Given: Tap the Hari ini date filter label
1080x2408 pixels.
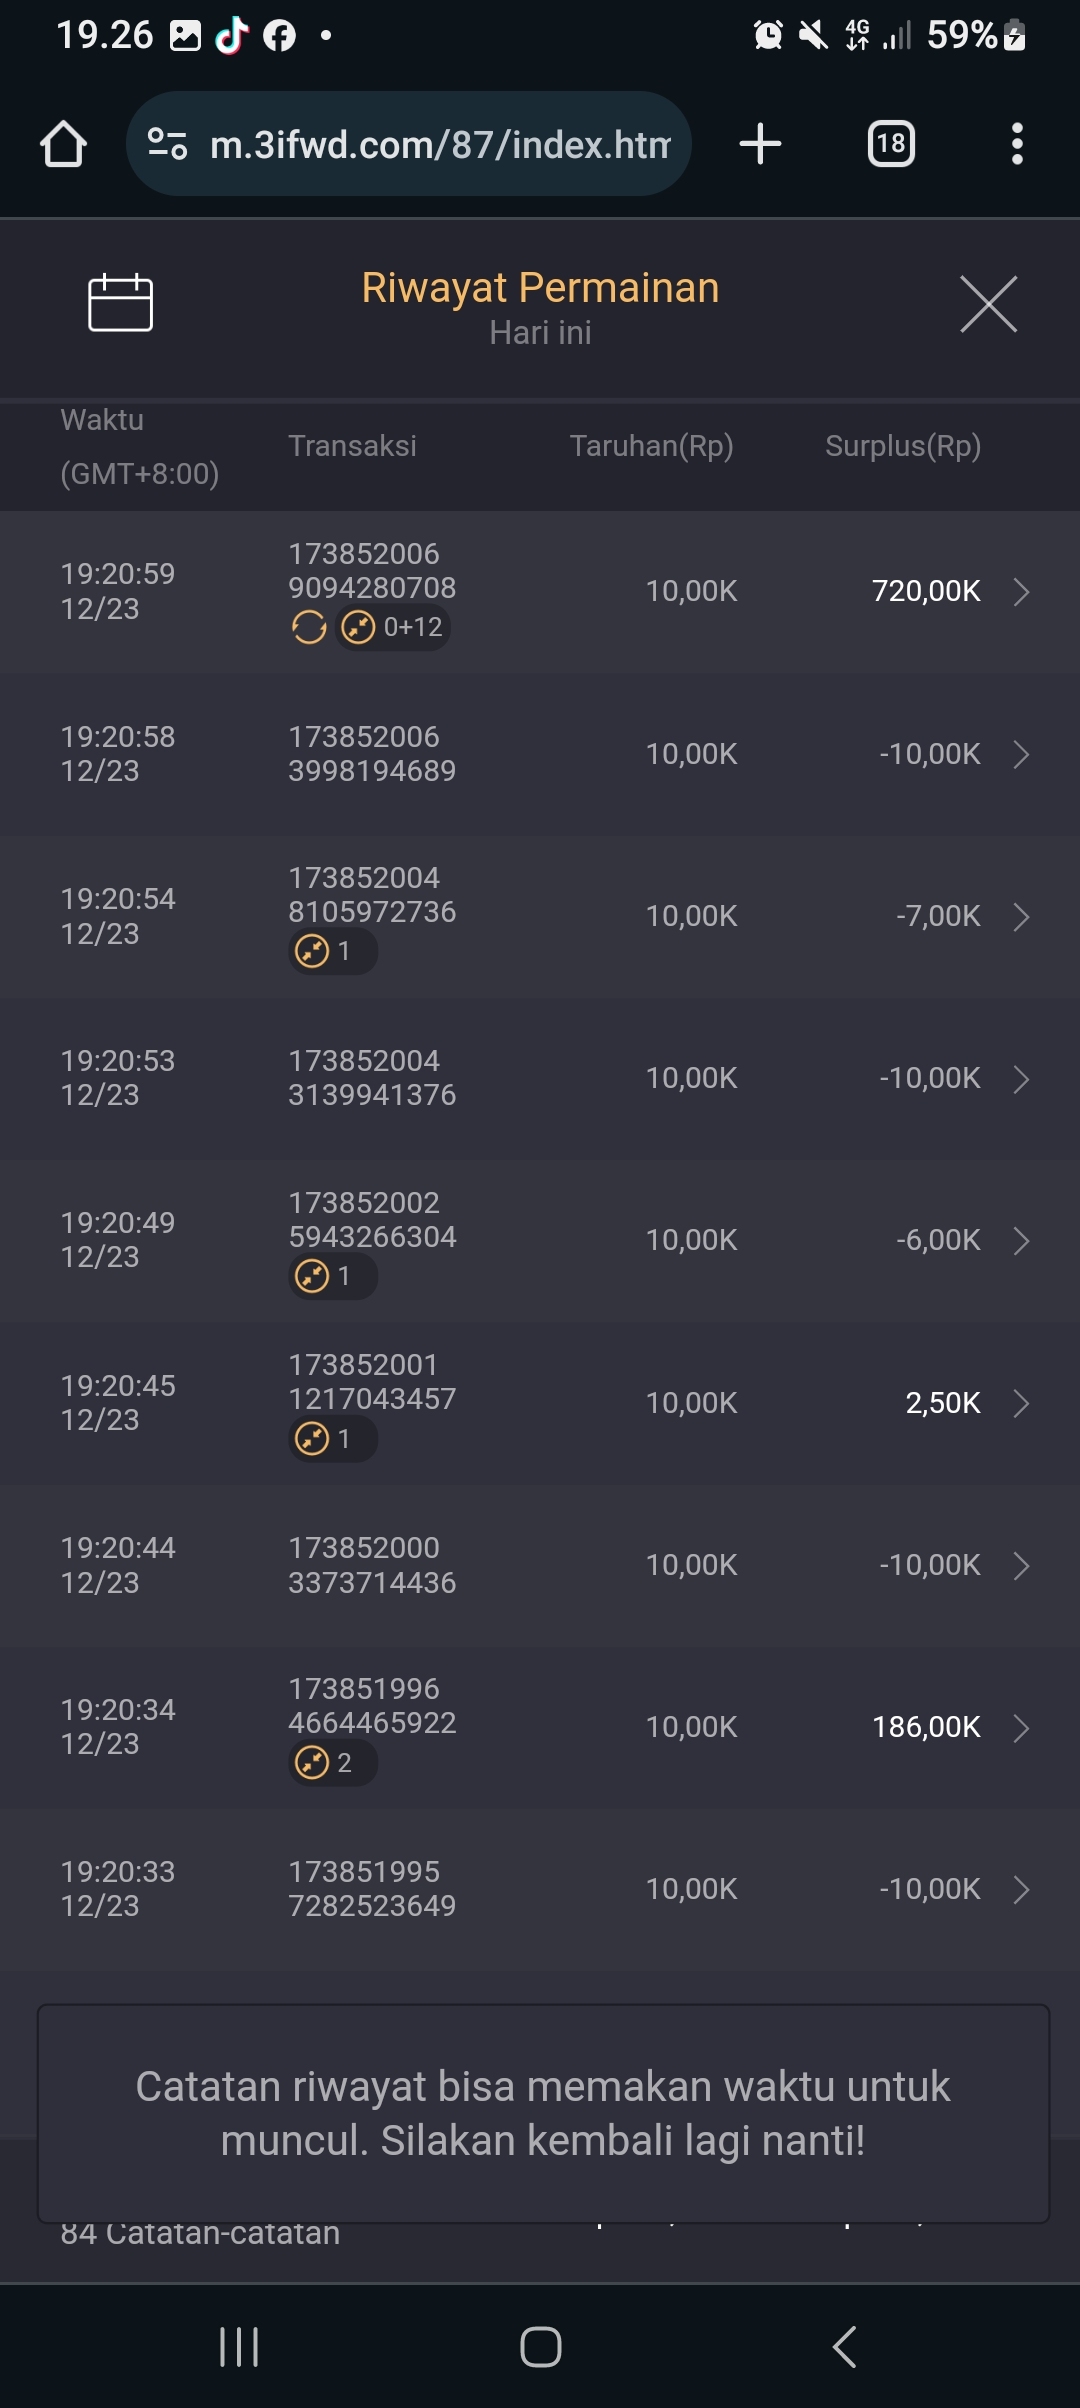Looking at the screenshot, I should click(540, 333).
